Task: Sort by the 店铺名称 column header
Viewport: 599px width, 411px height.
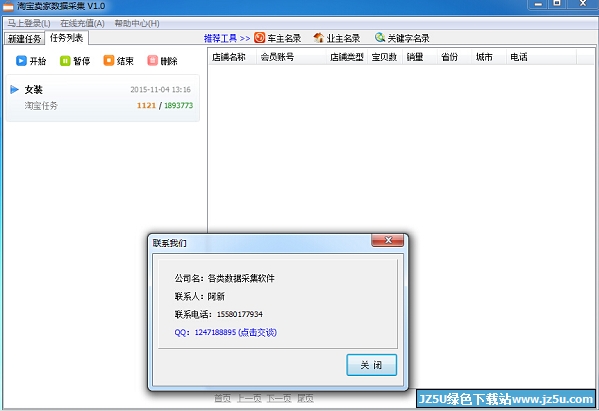Action: [x=233, y=57]
